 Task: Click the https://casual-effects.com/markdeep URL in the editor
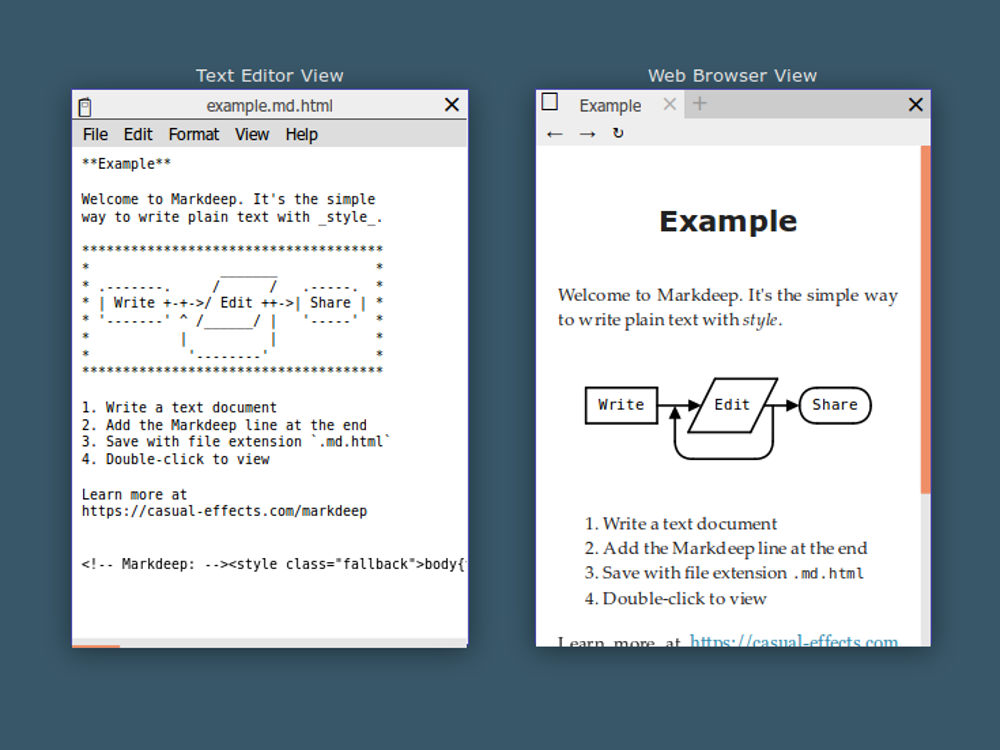[x=224, y=511]
